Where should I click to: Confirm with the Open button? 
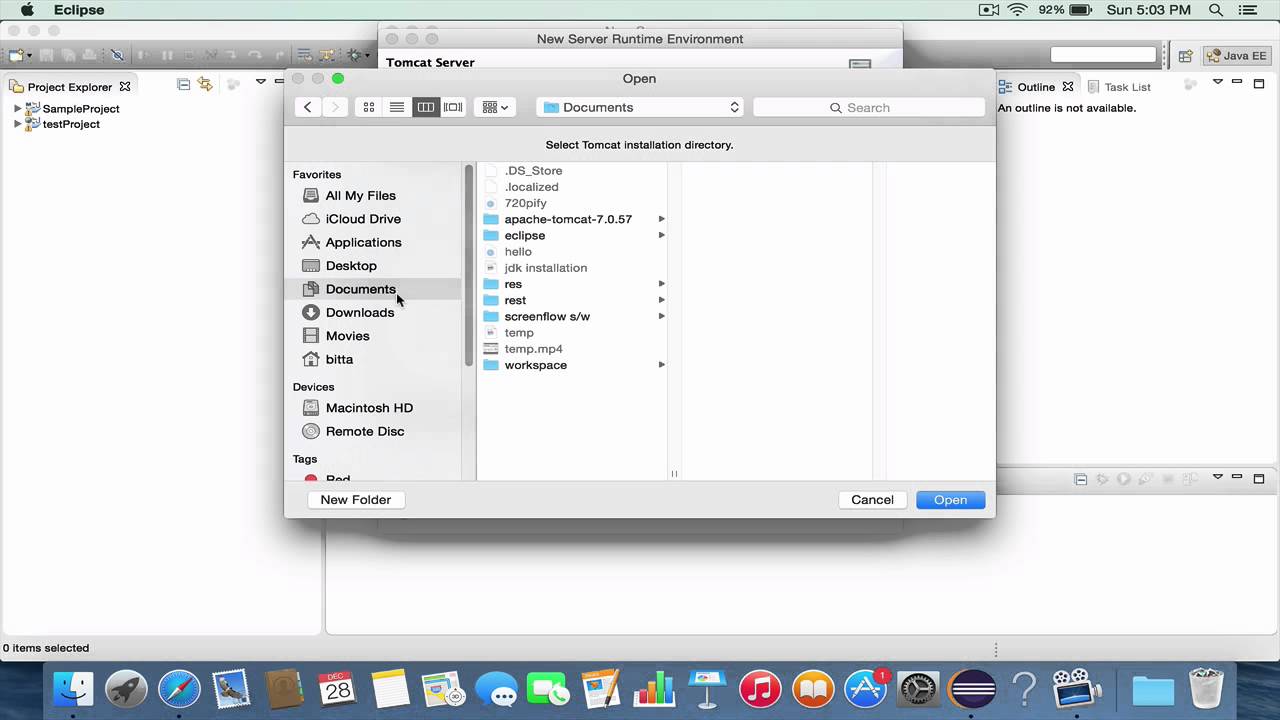click(950, 500)
